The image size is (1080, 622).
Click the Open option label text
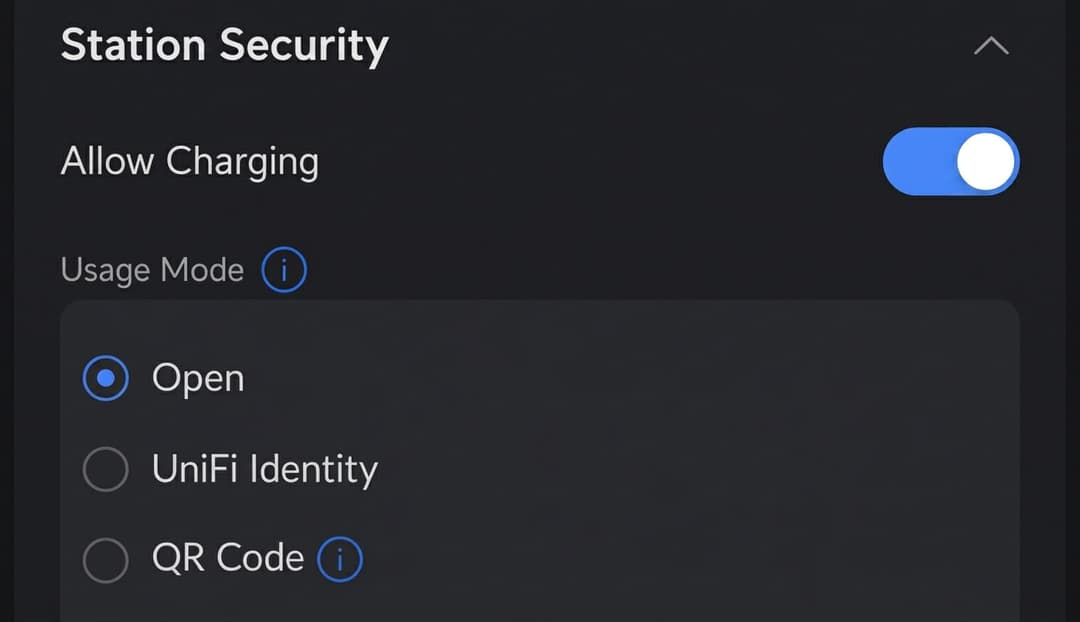[198, 379]
